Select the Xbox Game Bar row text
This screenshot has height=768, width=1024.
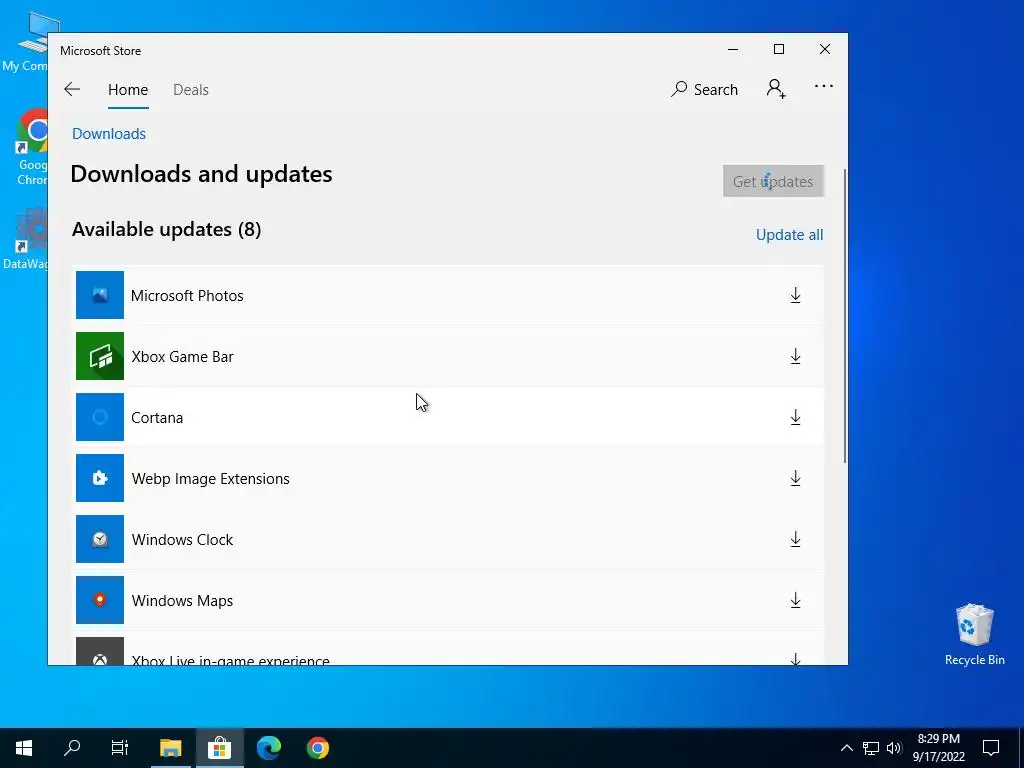(x=182, y=357)
